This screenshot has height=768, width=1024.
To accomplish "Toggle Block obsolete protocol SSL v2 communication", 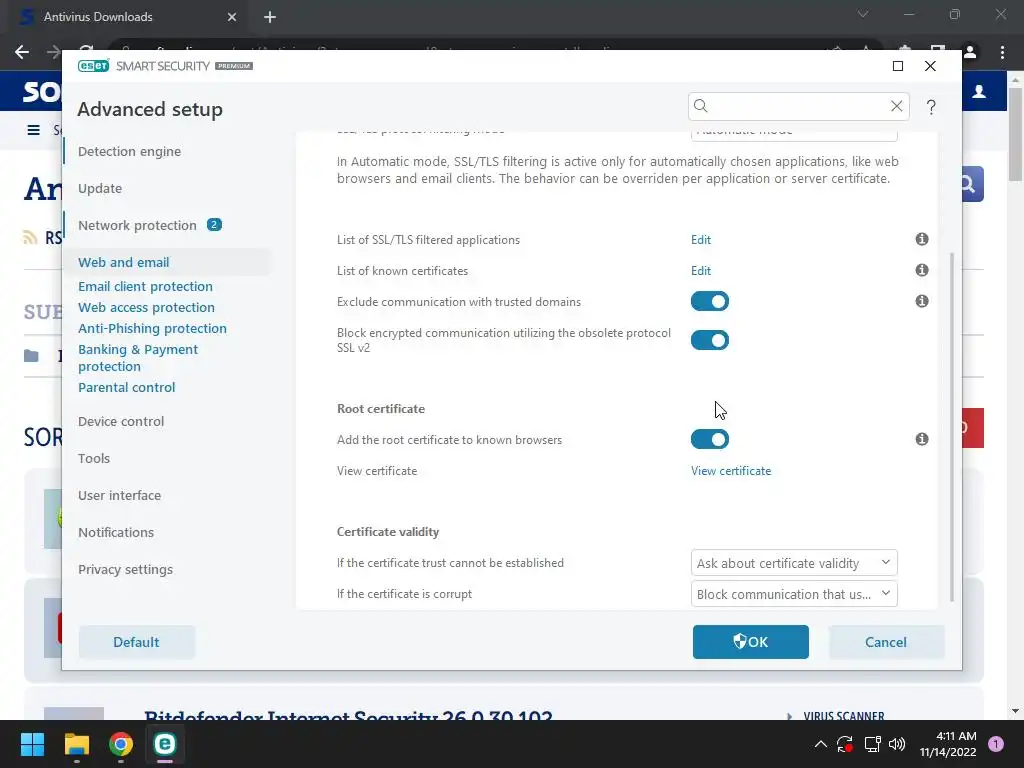I will click(710, 340).
